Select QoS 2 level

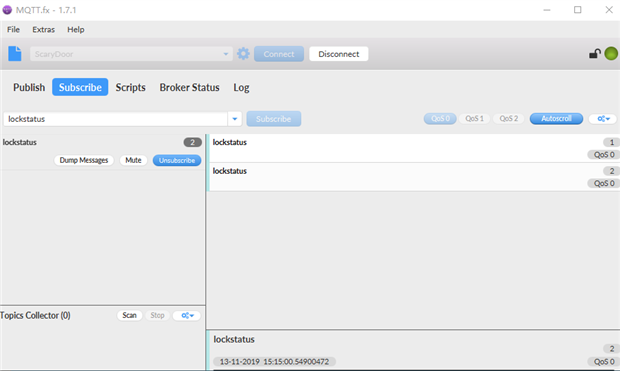point(508,119)
